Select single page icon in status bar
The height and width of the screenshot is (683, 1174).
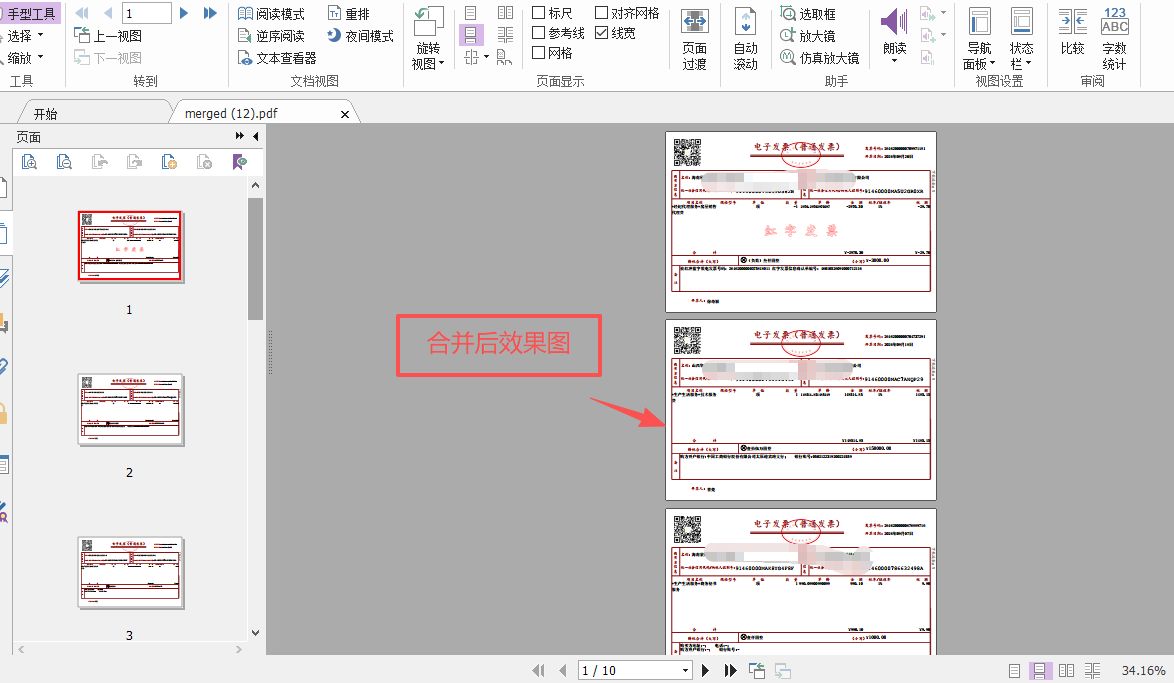click(x=1015, y=671)
